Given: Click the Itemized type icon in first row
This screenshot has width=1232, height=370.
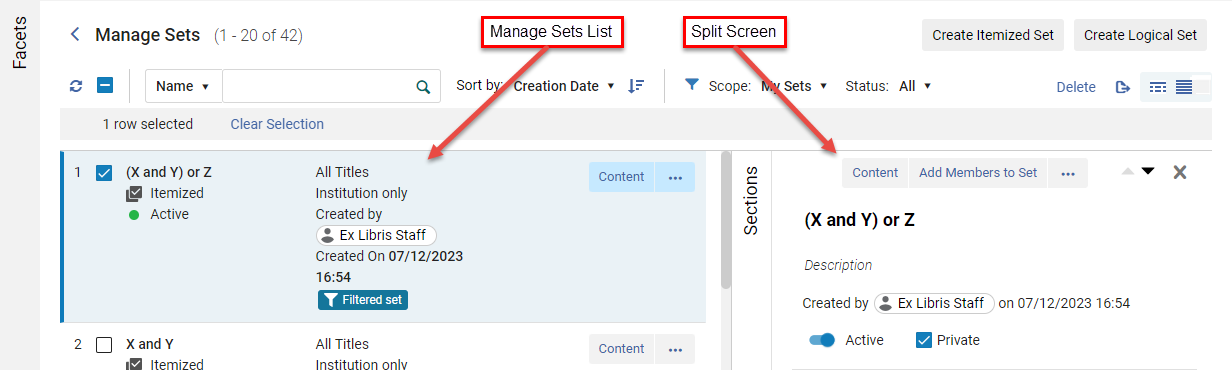Looking at the screenshot, I should click(x=134, y=193).
